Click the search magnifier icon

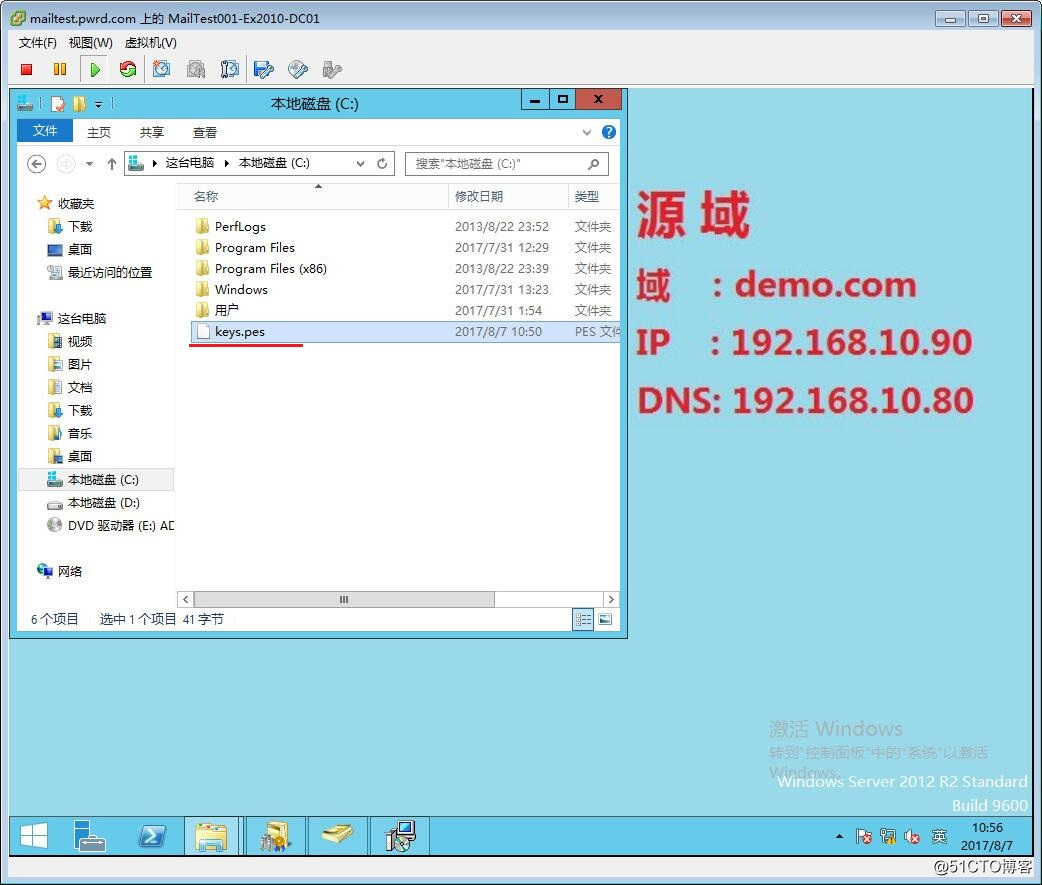[x=593, y=163]
